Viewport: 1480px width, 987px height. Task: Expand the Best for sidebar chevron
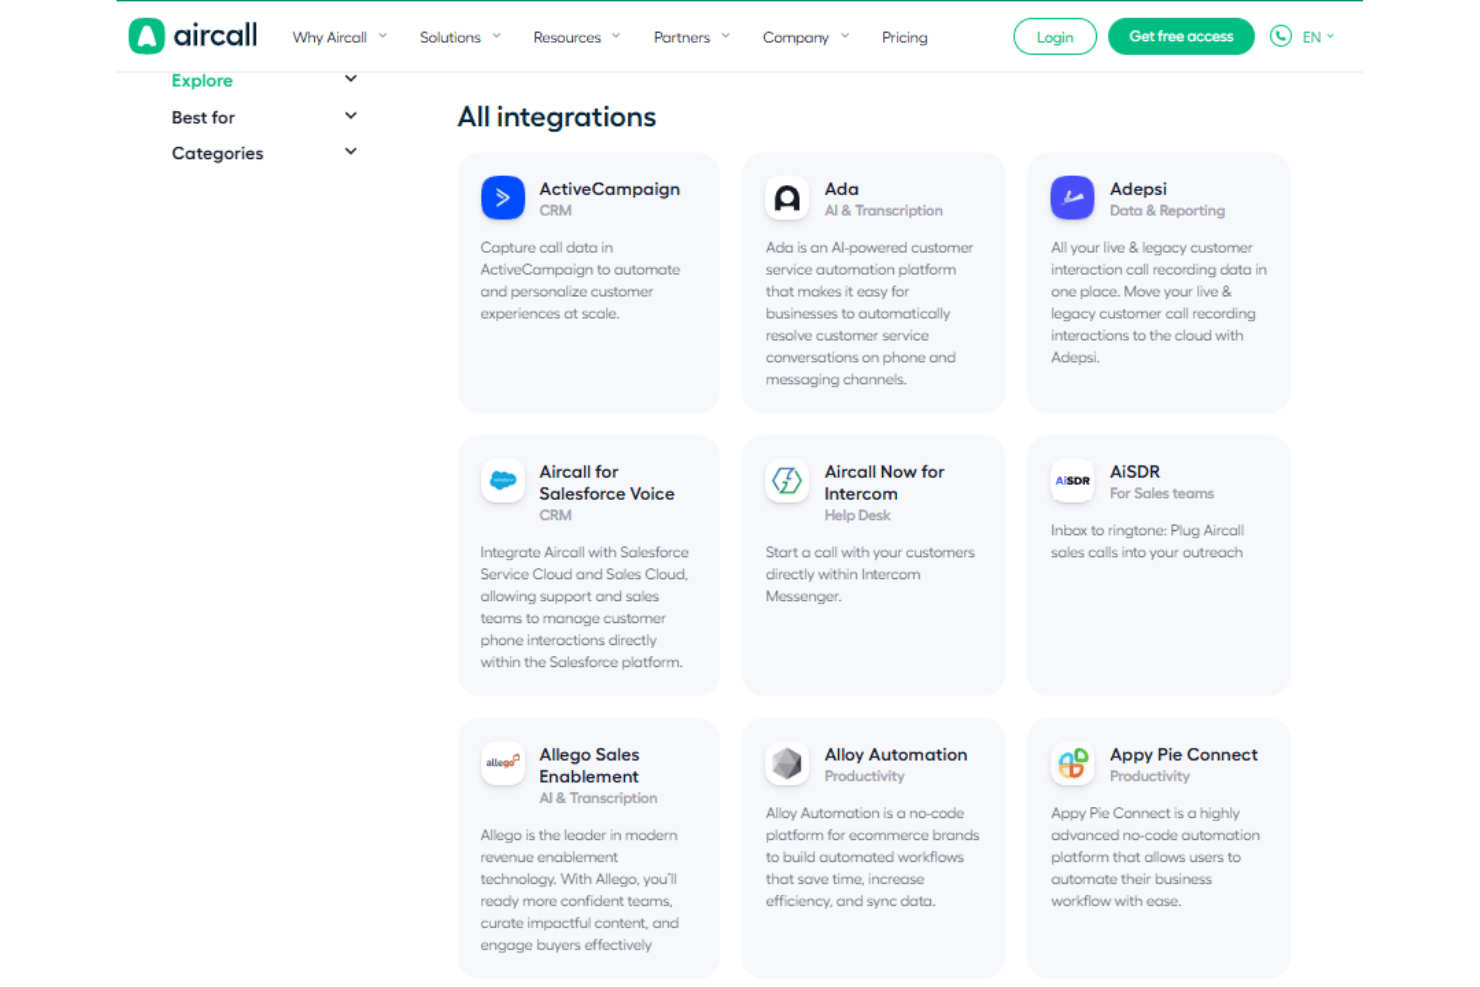tap(351, 116)
